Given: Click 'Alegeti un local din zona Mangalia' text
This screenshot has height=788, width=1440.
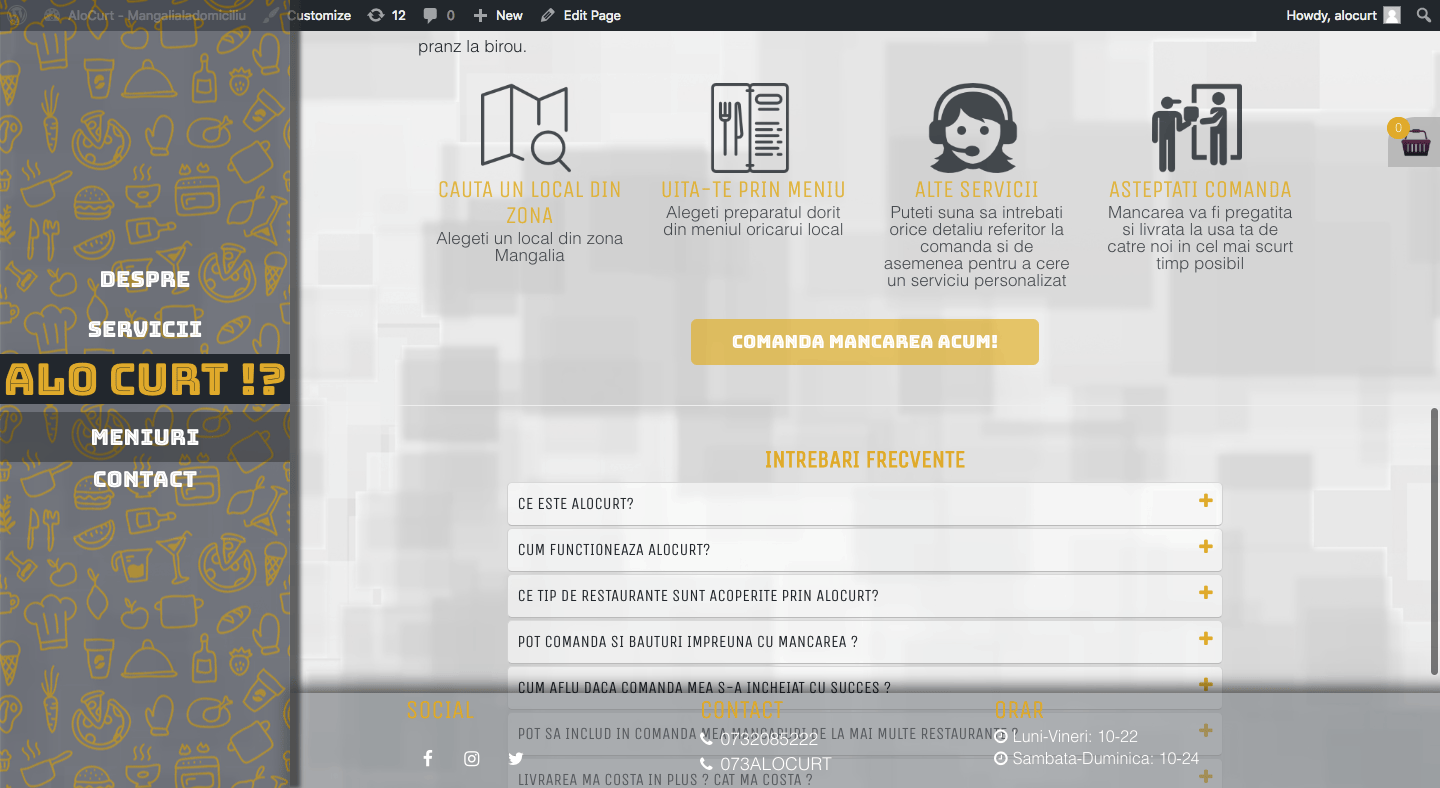Looking at the screenshot, I should pyautogui.click(x=530, y=247).
